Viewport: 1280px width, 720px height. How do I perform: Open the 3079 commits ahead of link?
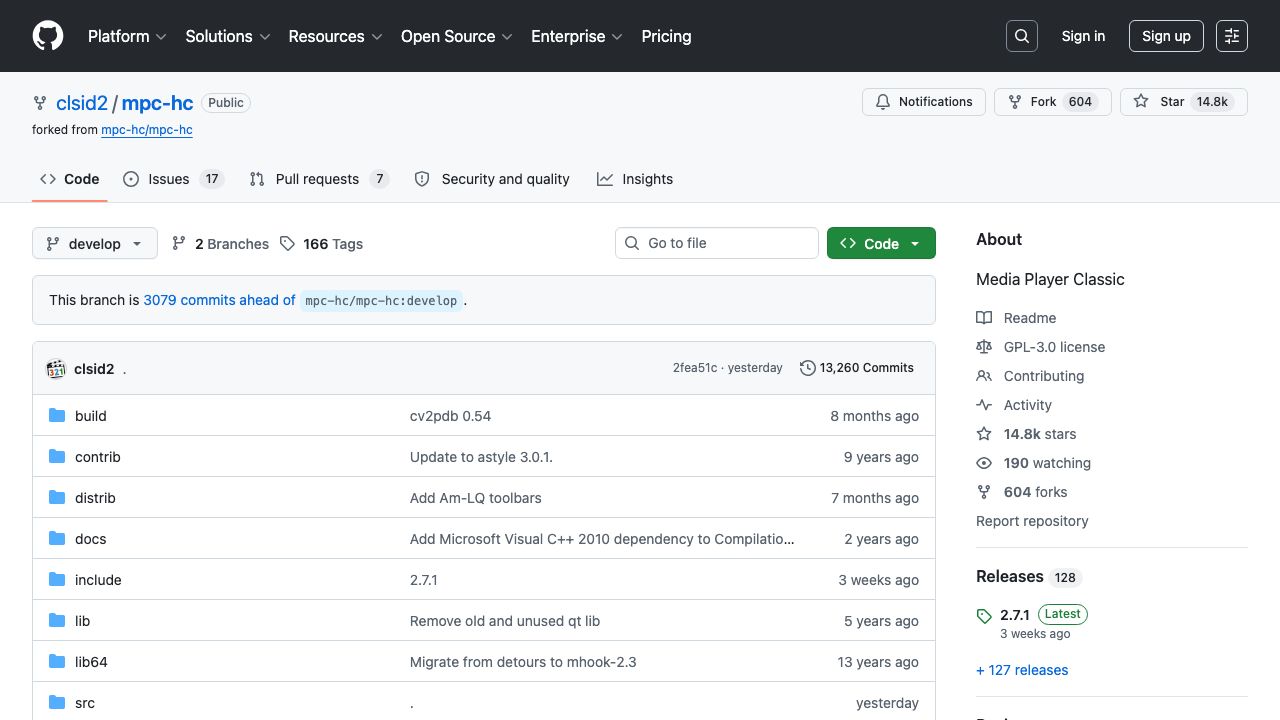[220, 300]
